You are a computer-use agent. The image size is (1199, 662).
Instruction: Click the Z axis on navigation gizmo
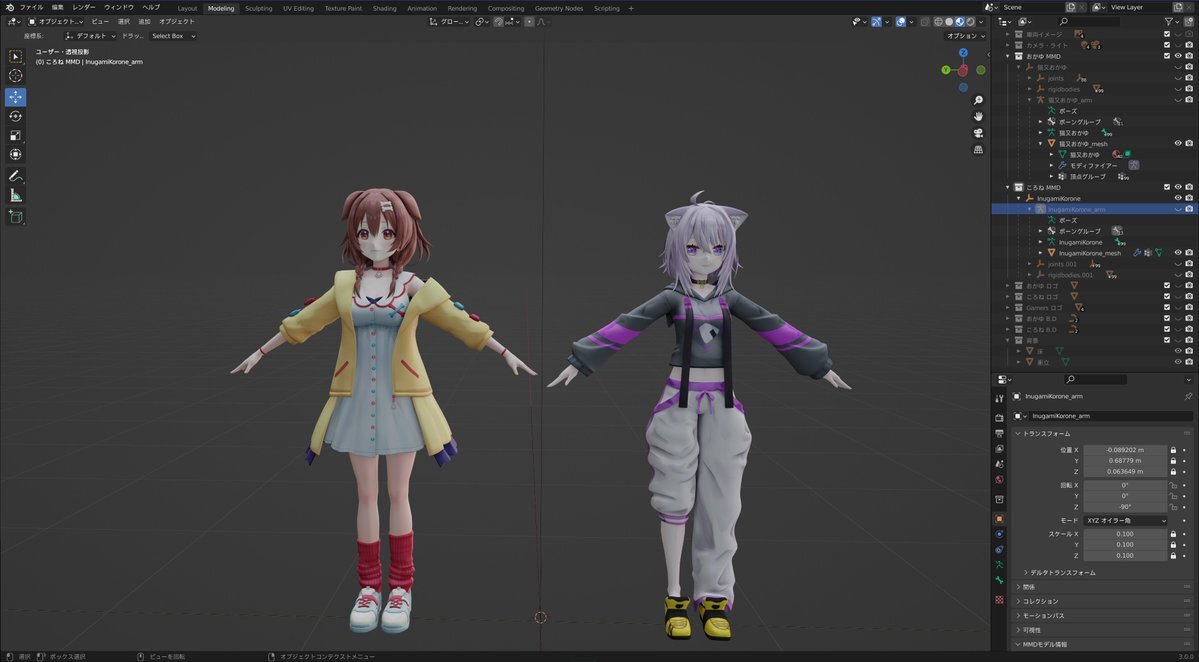click(x=963, y=52)
